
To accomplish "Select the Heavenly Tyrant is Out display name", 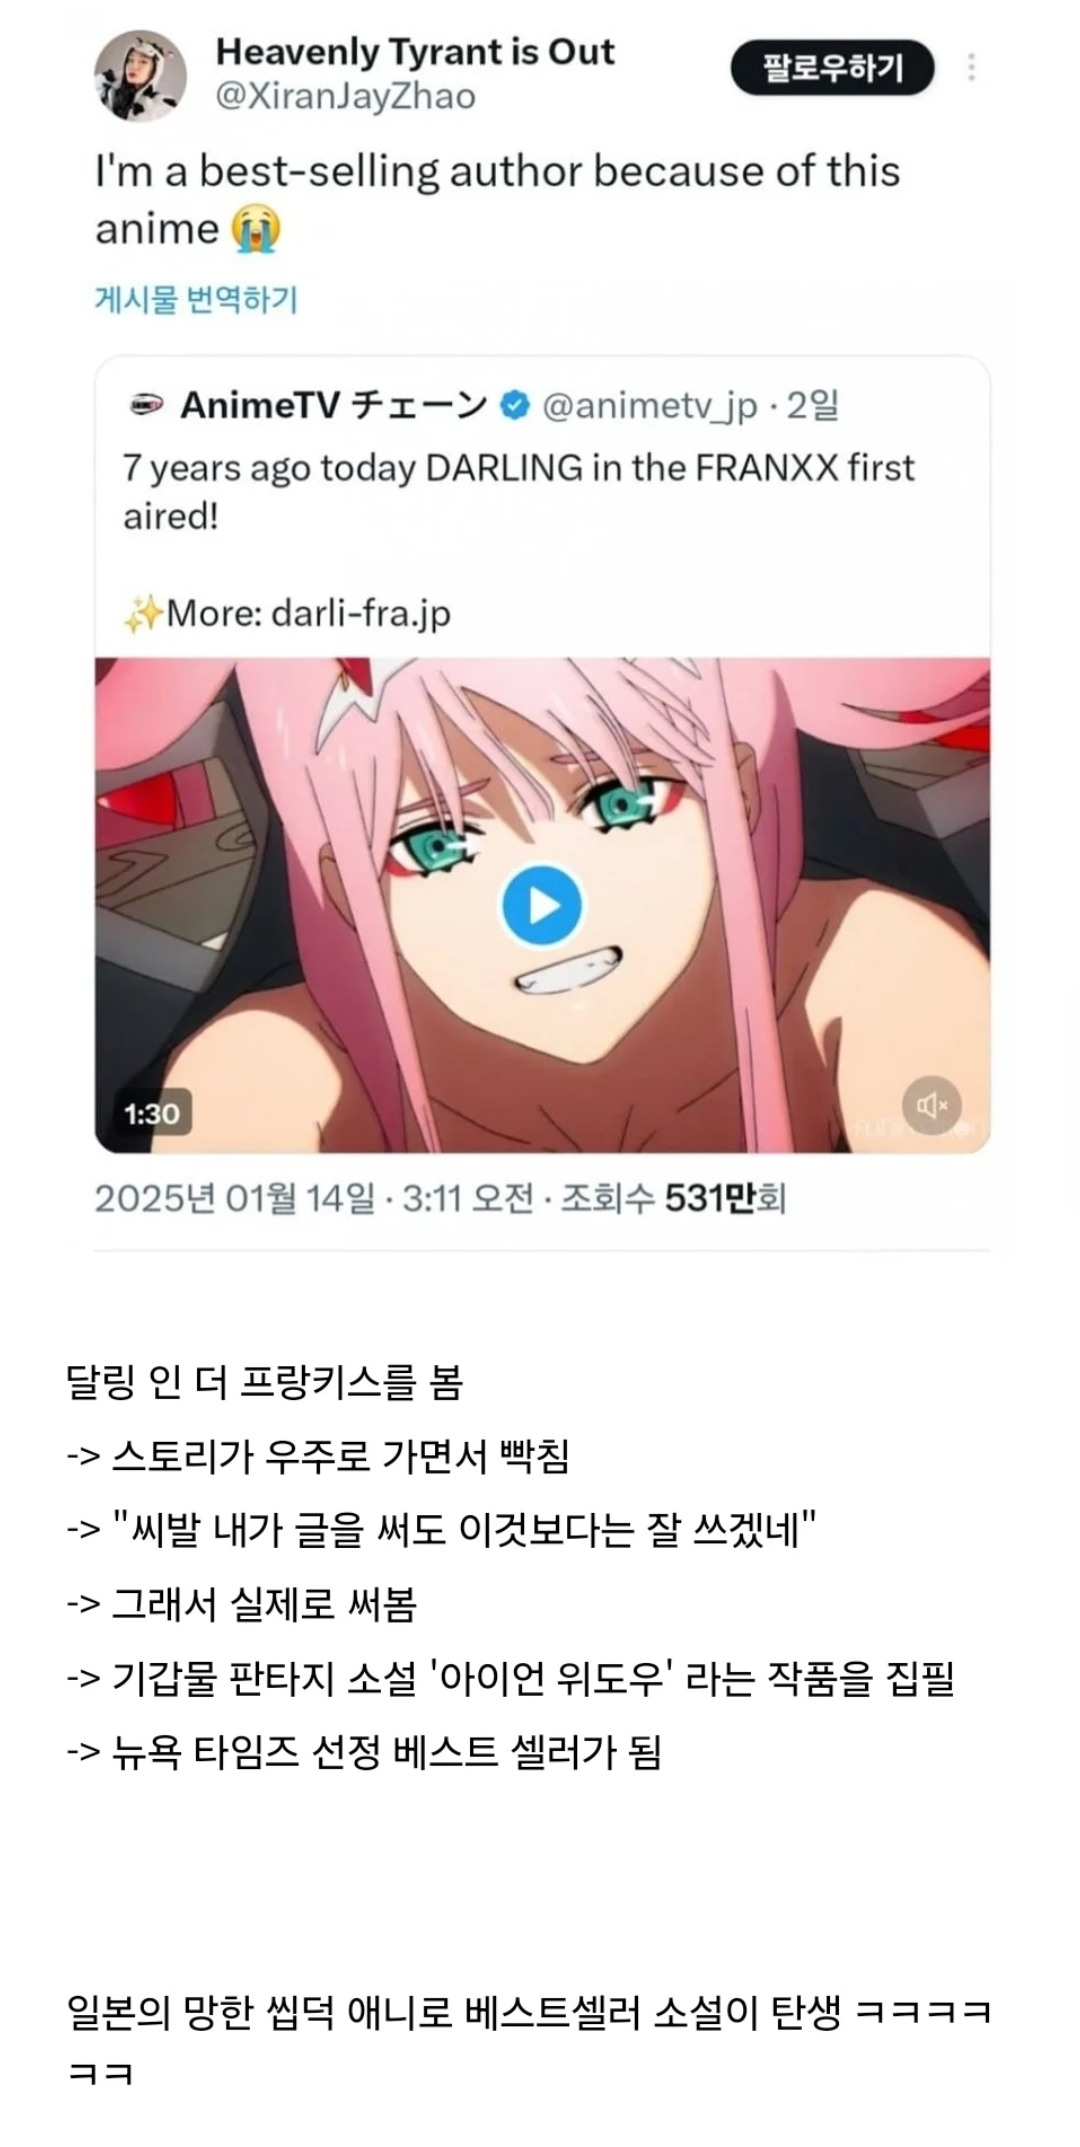I will click(415, 52).
